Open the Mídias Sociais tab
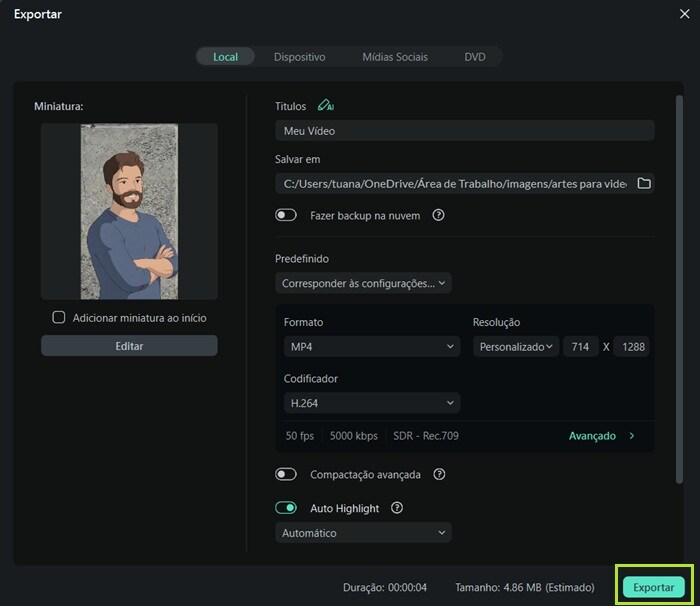 (x=395, y=57)
